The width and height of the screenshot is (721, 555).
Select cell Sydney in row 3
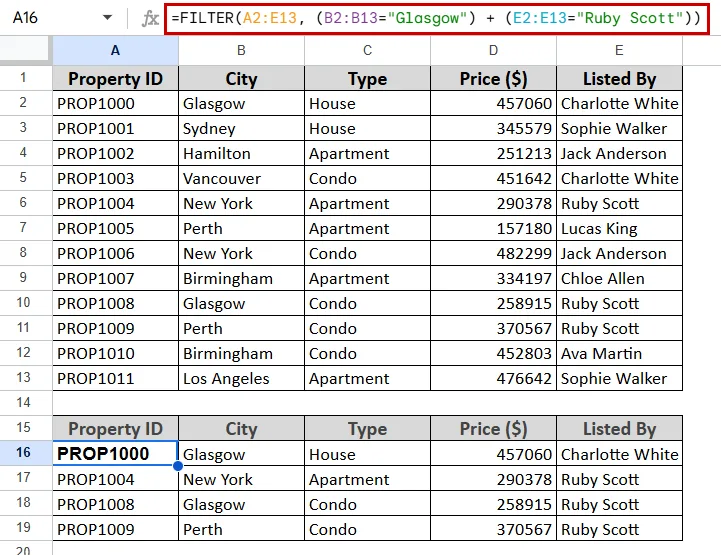(241, 128)
